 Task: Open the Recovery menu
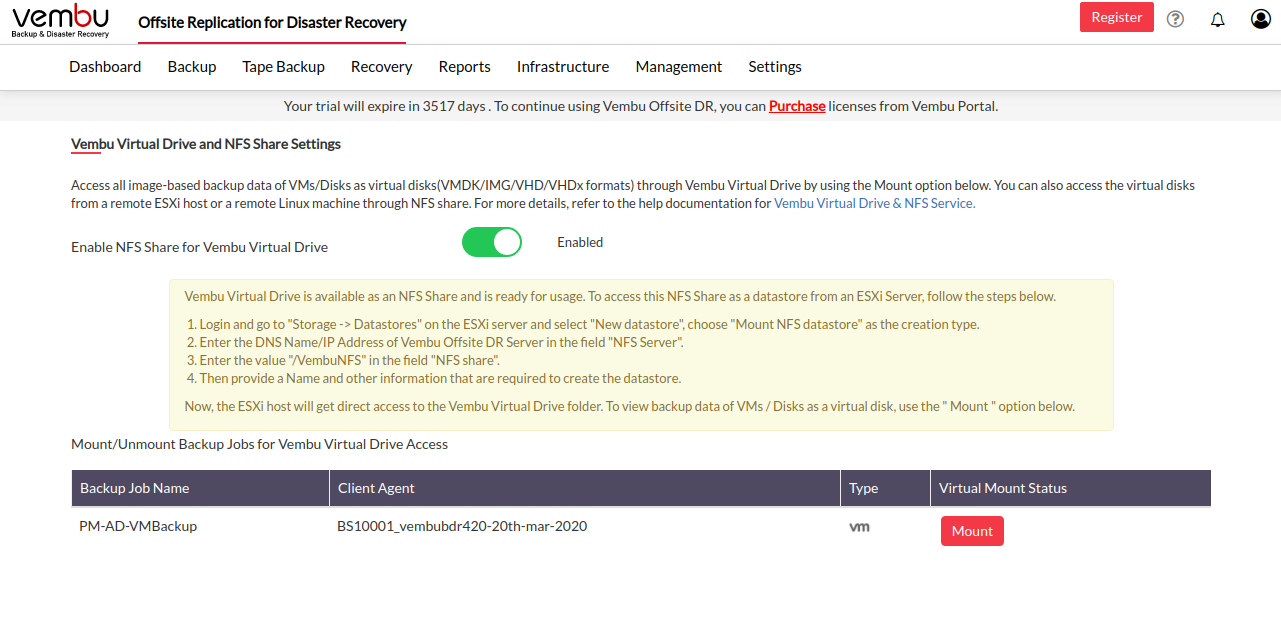[381, 67]
